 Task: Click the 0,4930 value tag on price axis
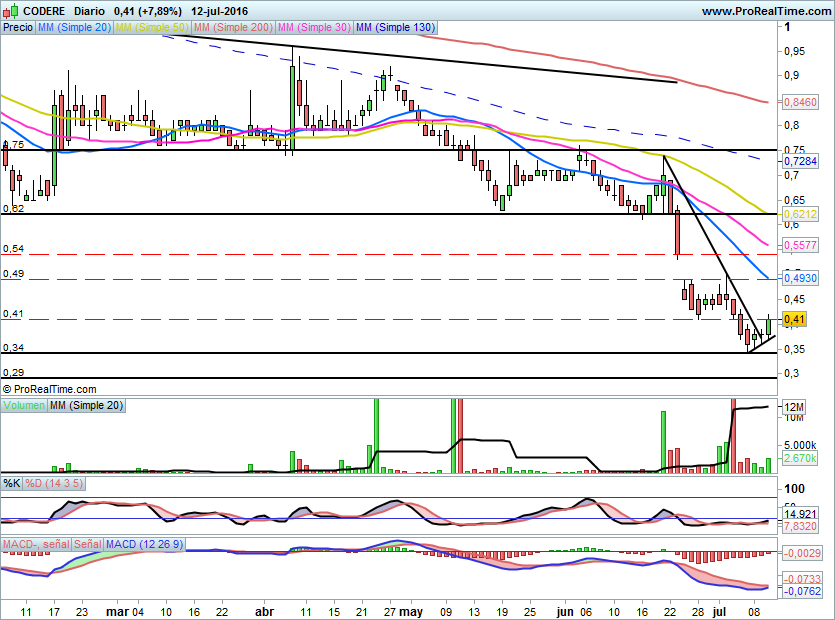[x=800, y=277]
